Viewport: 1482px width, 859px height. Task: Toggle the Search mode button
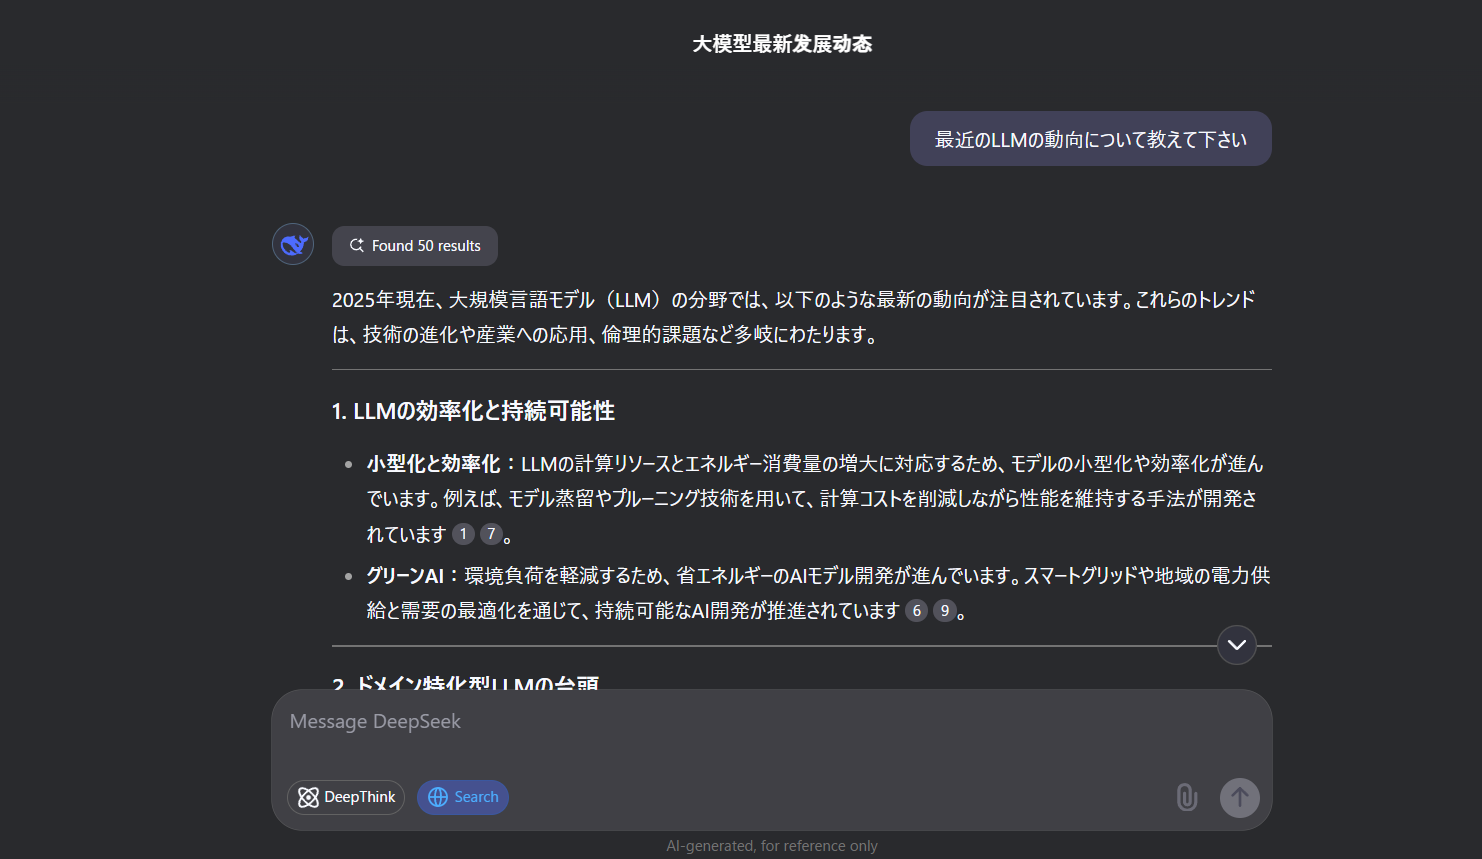point(463,797)
